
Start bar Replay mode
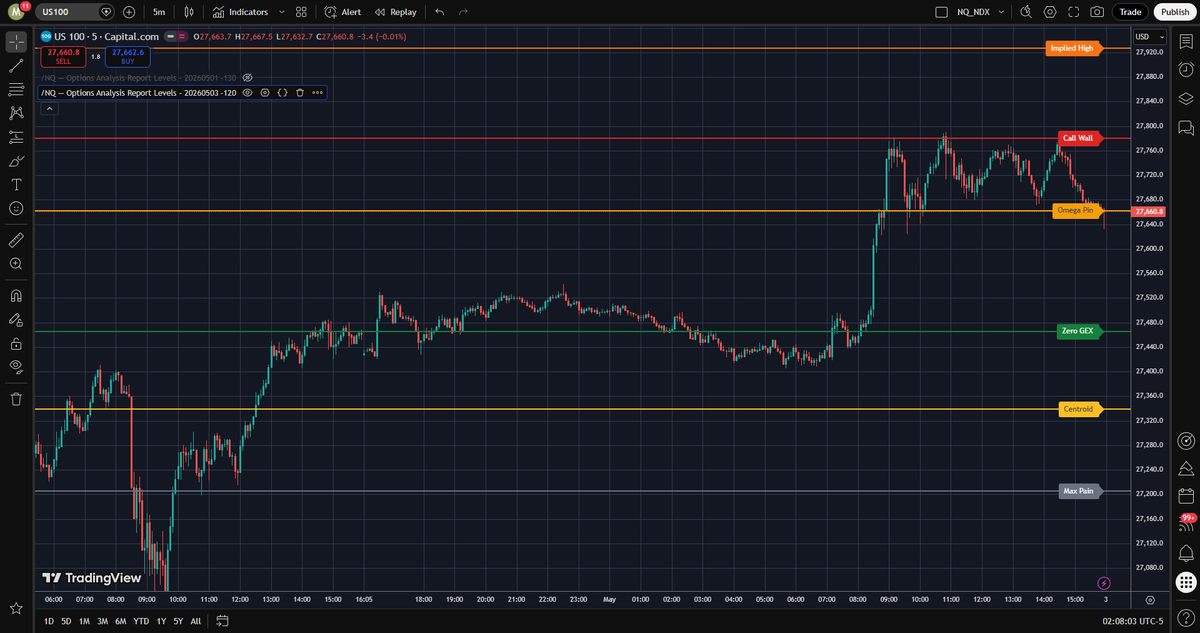395,12
